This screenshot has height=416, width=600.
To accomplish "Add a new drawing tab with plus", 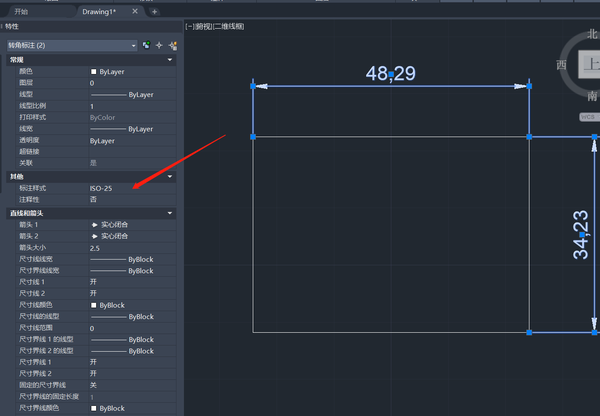I will point(154,12).
